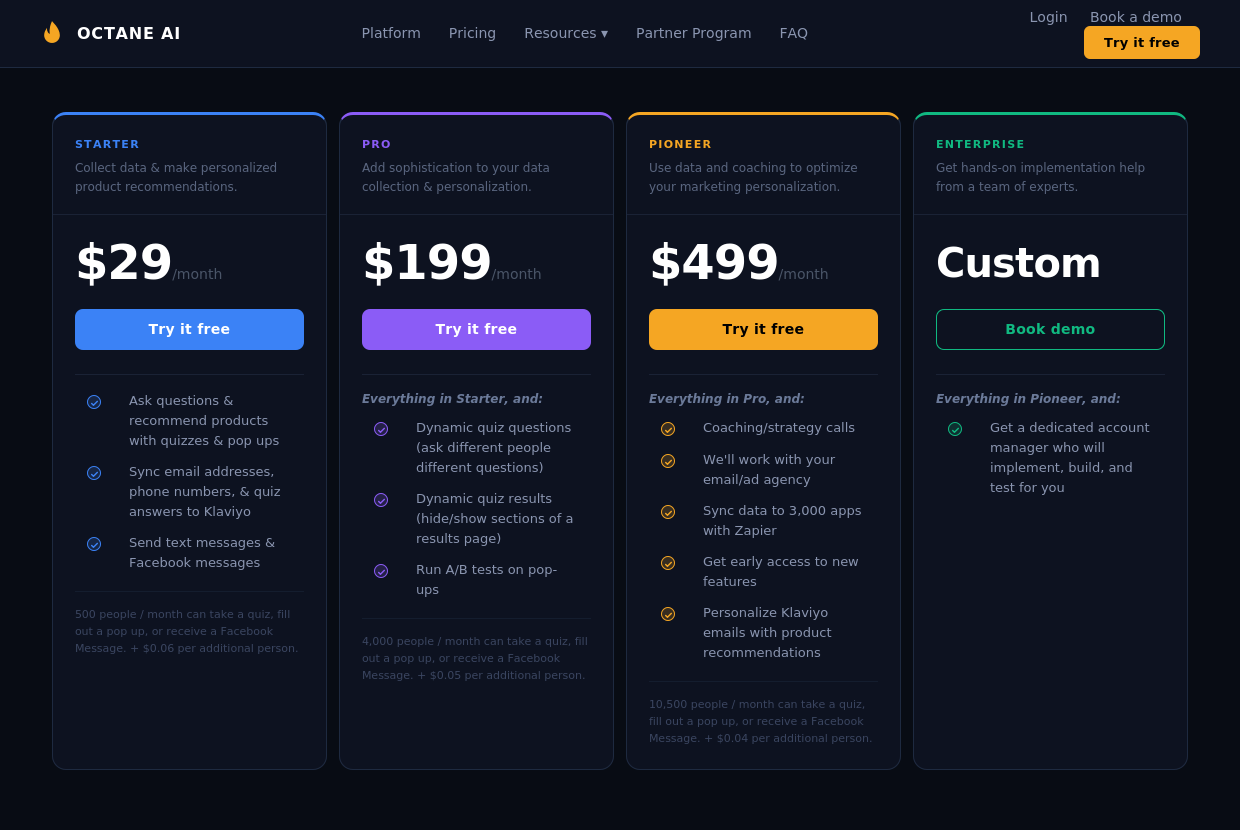
Task: Open the Partner Program page
Action: pyautogui.click(x=693, y=33)
